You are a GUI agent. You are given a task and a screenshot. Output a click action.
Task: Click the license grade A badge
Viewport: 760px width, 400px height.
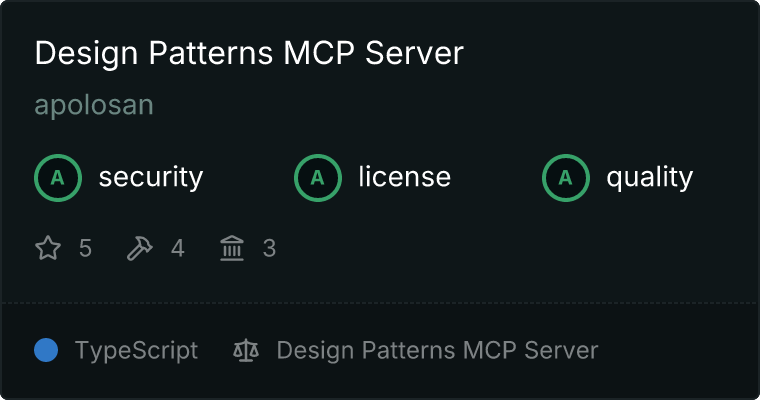point(318,178)
